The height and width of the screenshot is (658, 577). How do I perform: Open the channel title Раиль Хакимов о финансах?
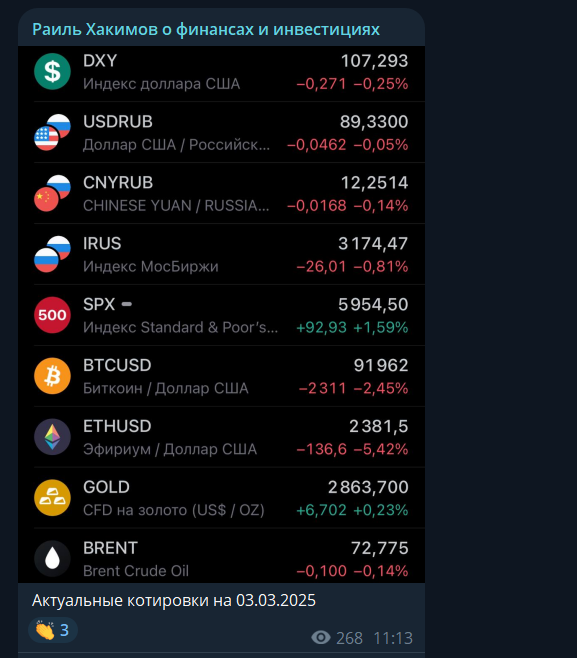pos(206,29)
